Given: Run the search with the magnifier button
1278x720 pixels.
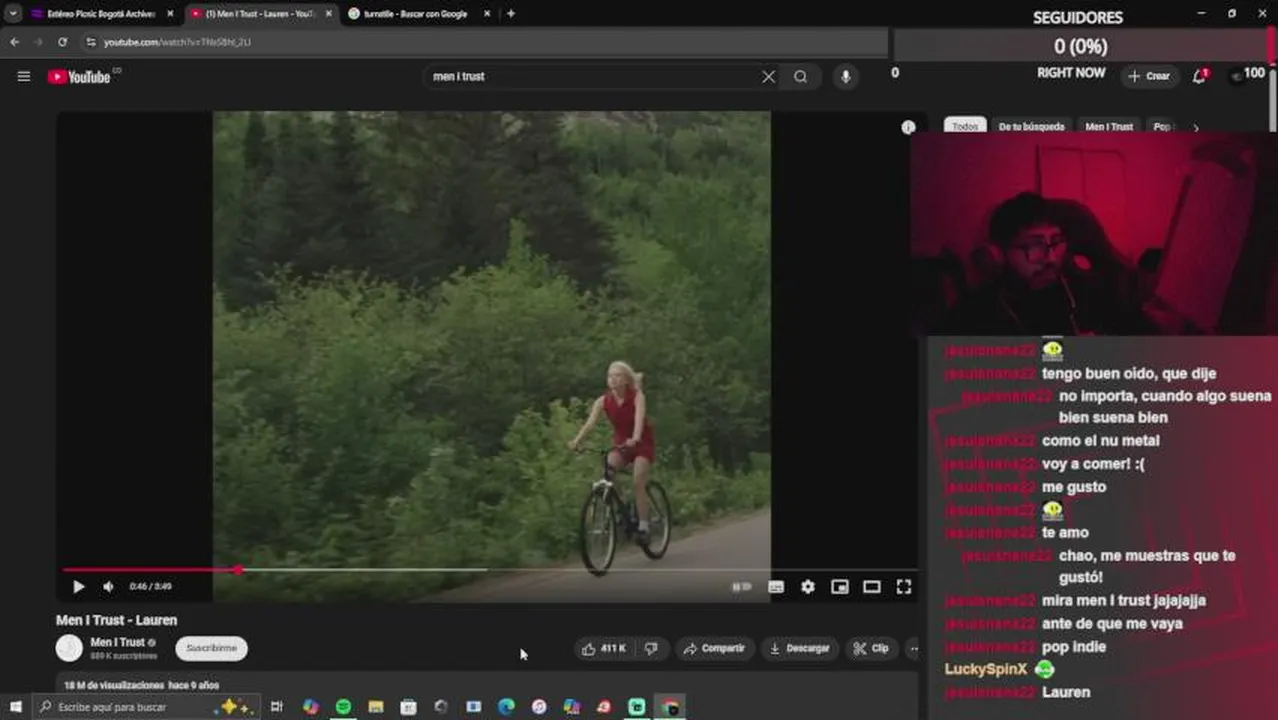Looking at the screenshot, I should point(800,76).
